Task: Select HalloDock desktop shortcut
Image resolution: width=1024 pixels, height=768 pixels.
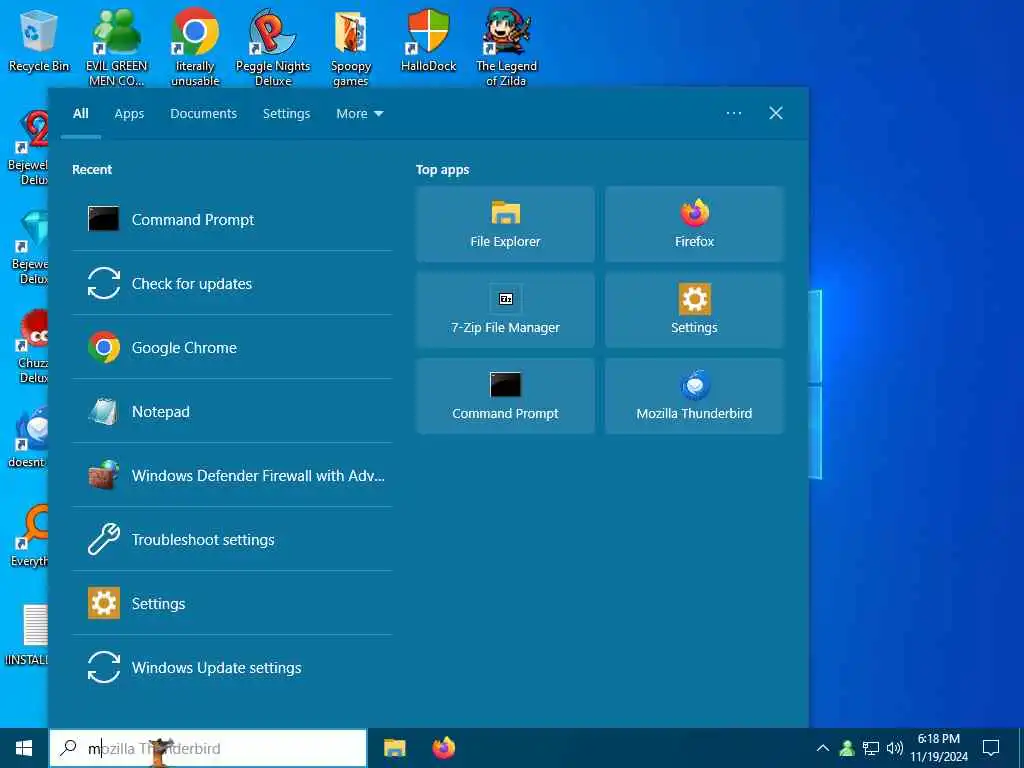Action: coord(428,40)
